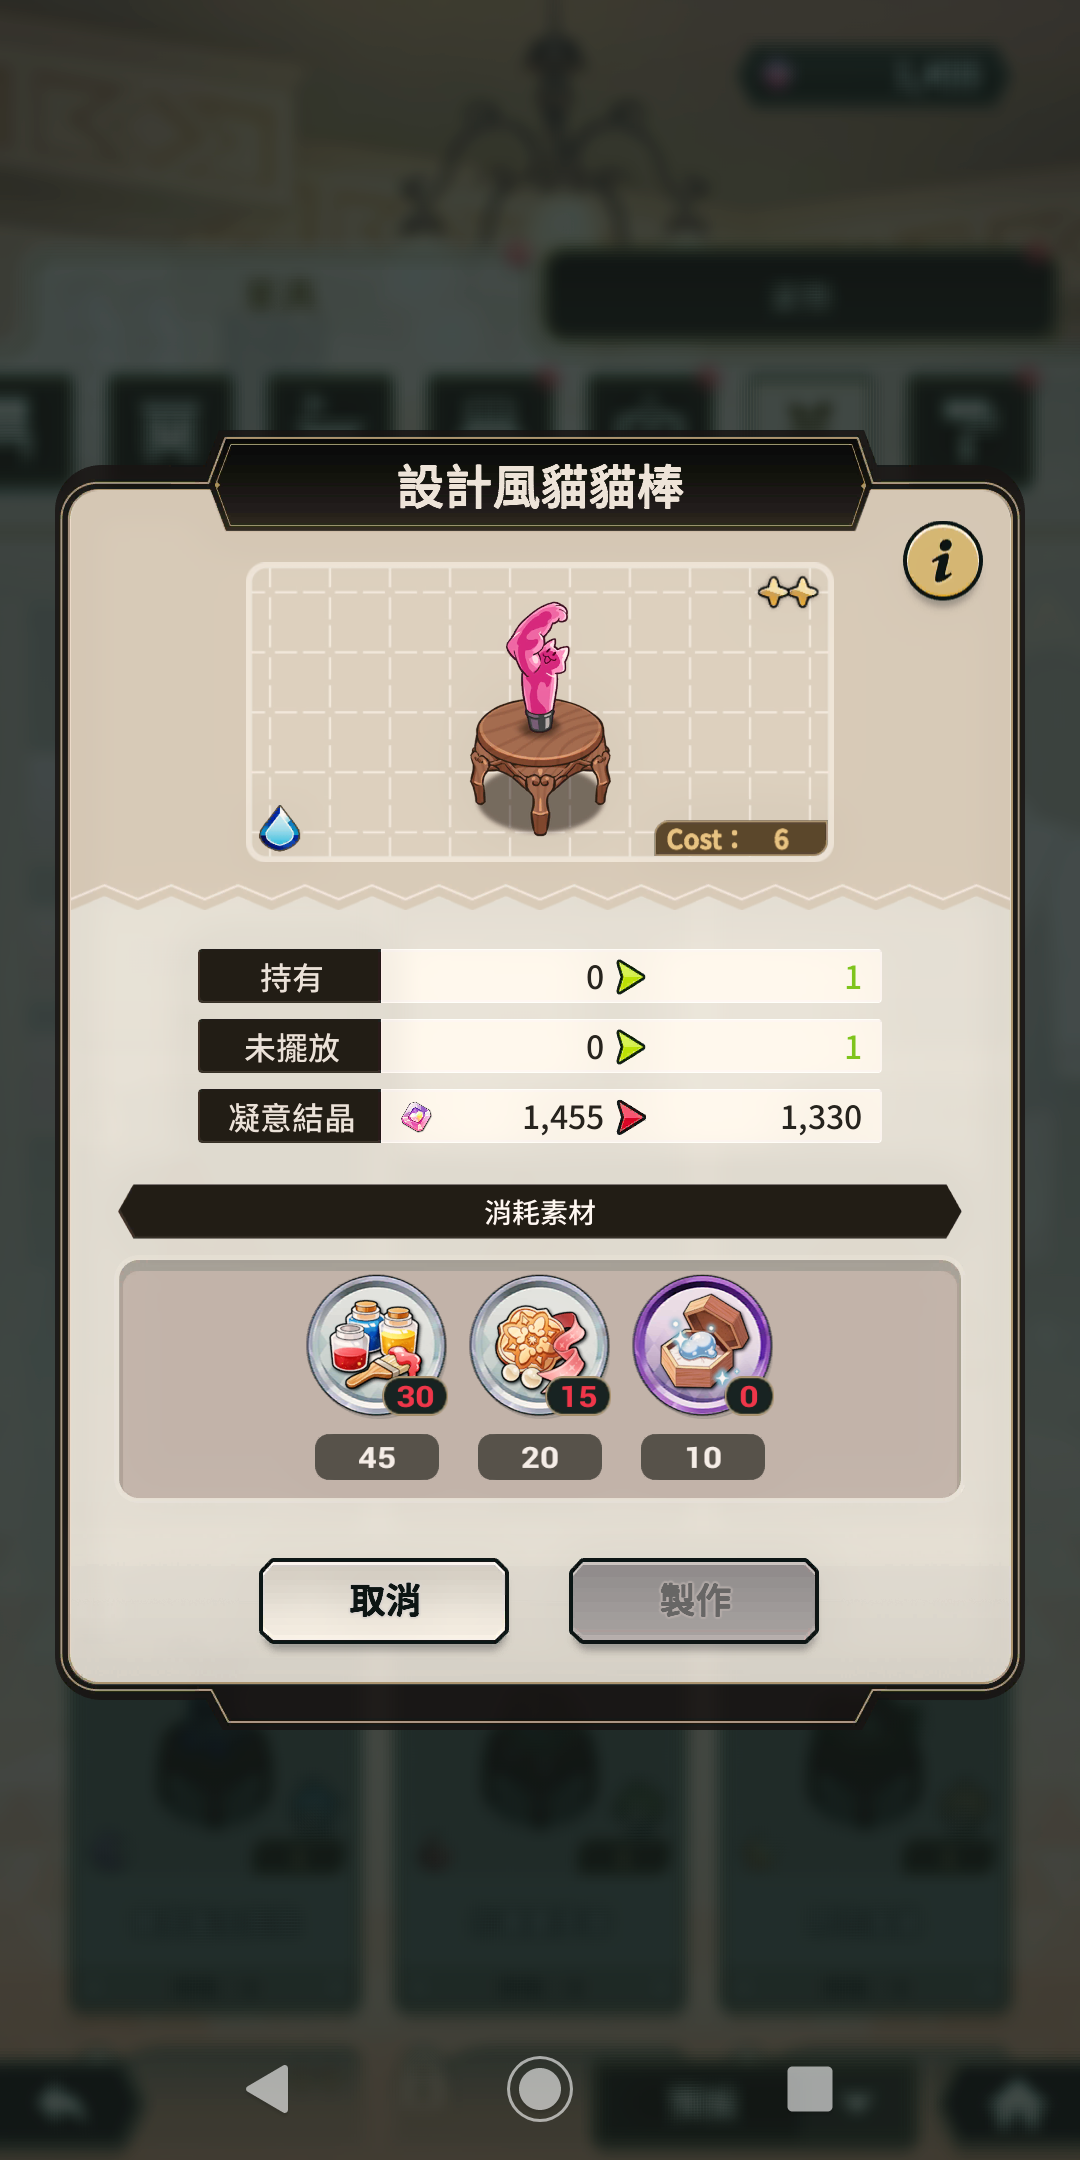Tap the paint jars material icon
This screenshot has height=2160, width=1080.
[x=376, y=1345]
